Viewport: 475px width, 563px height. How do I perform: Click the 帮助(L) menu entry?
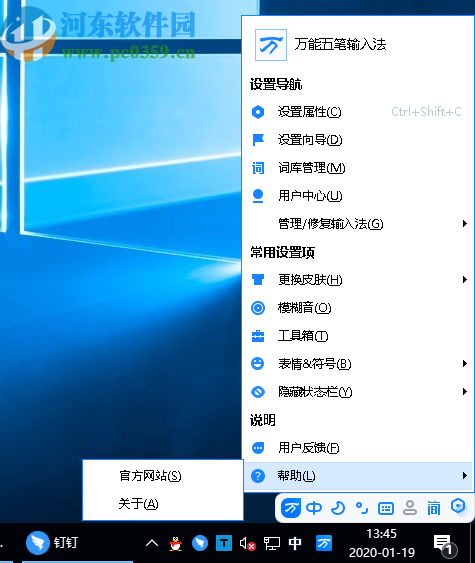coord(358,476)
